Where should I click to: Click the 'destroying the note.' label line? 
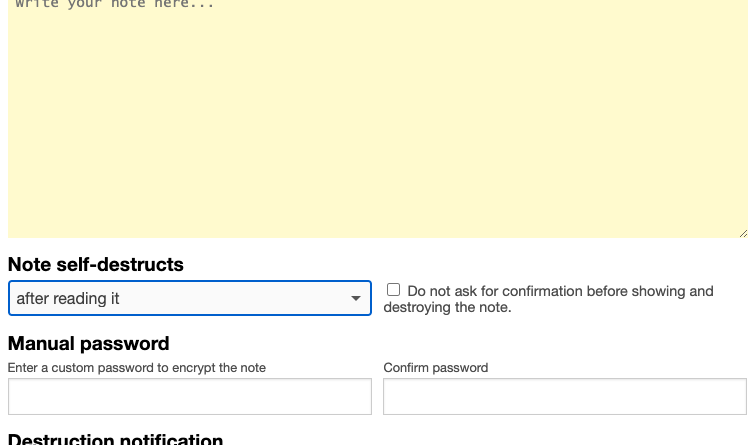coord(447,307)
